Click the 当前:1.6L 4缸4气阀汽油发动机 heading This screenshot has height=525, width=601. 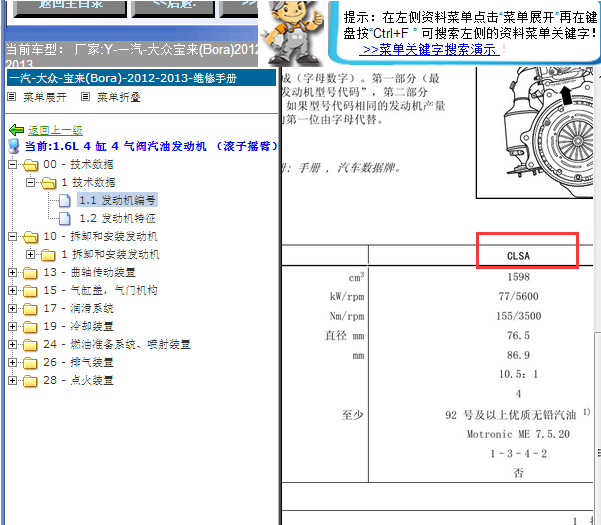tap(151, 146)
